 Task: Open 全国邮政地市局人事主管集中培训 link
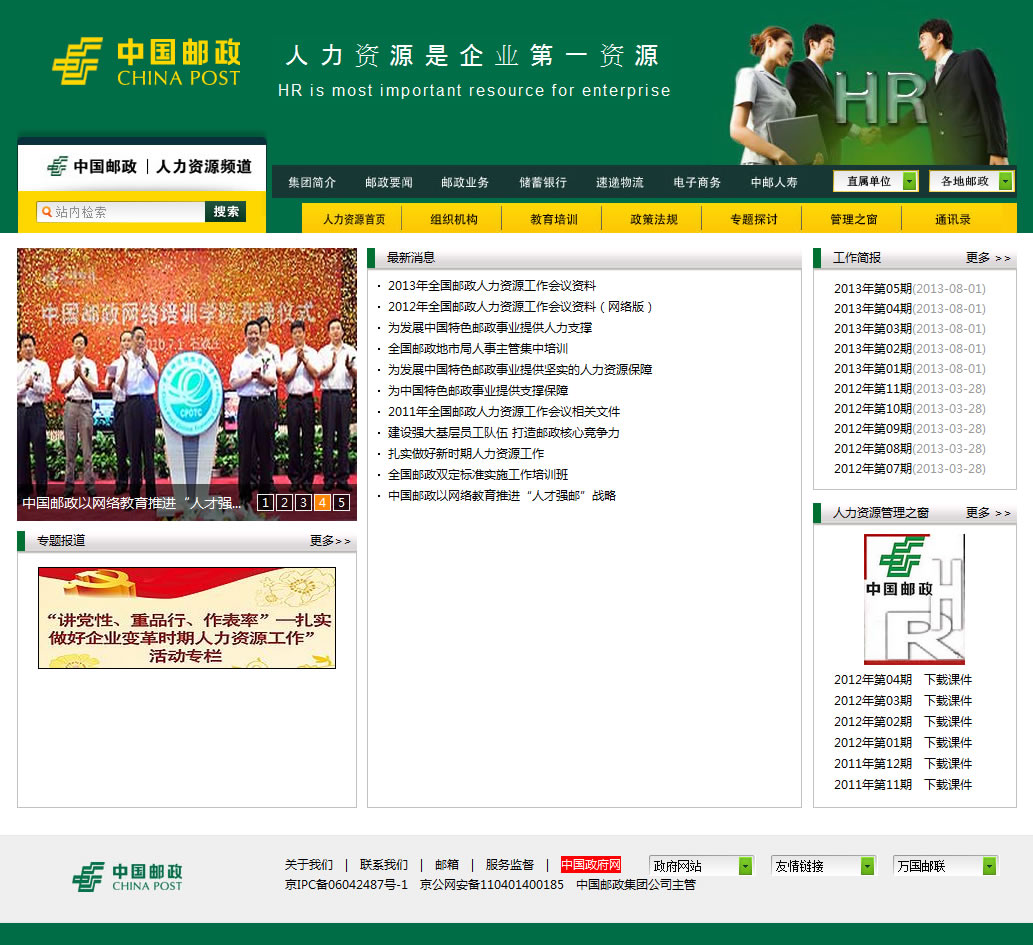coord(478,349)
